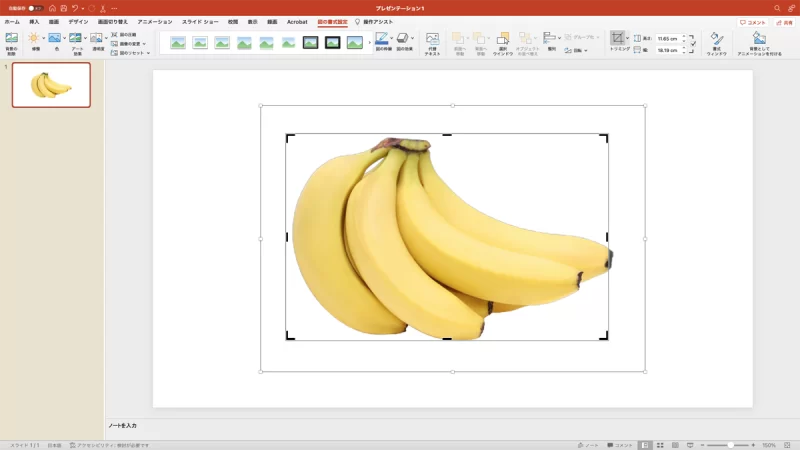The width and height of the screenshot is (800, 450).
Task: Click the zoom slider in status bar
Action: pos(730,445)
